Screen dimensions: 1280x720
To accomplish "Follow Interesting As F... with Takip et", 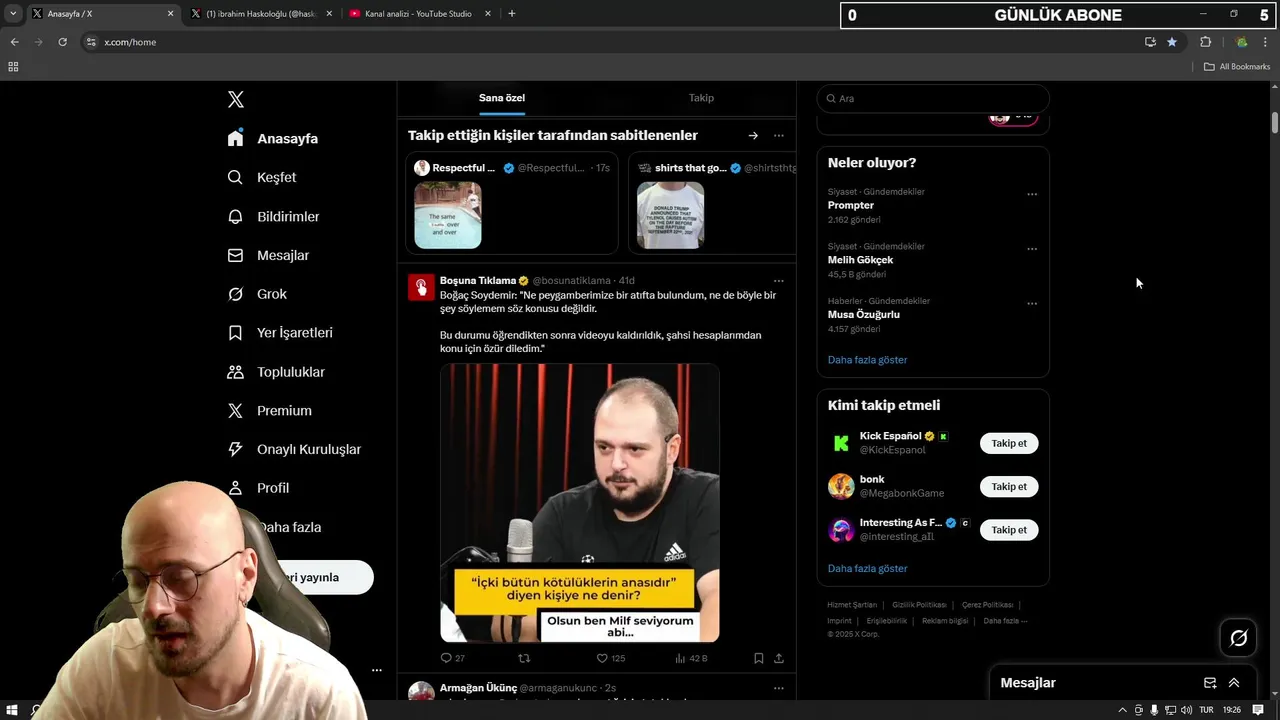I will click(1009, 530).
